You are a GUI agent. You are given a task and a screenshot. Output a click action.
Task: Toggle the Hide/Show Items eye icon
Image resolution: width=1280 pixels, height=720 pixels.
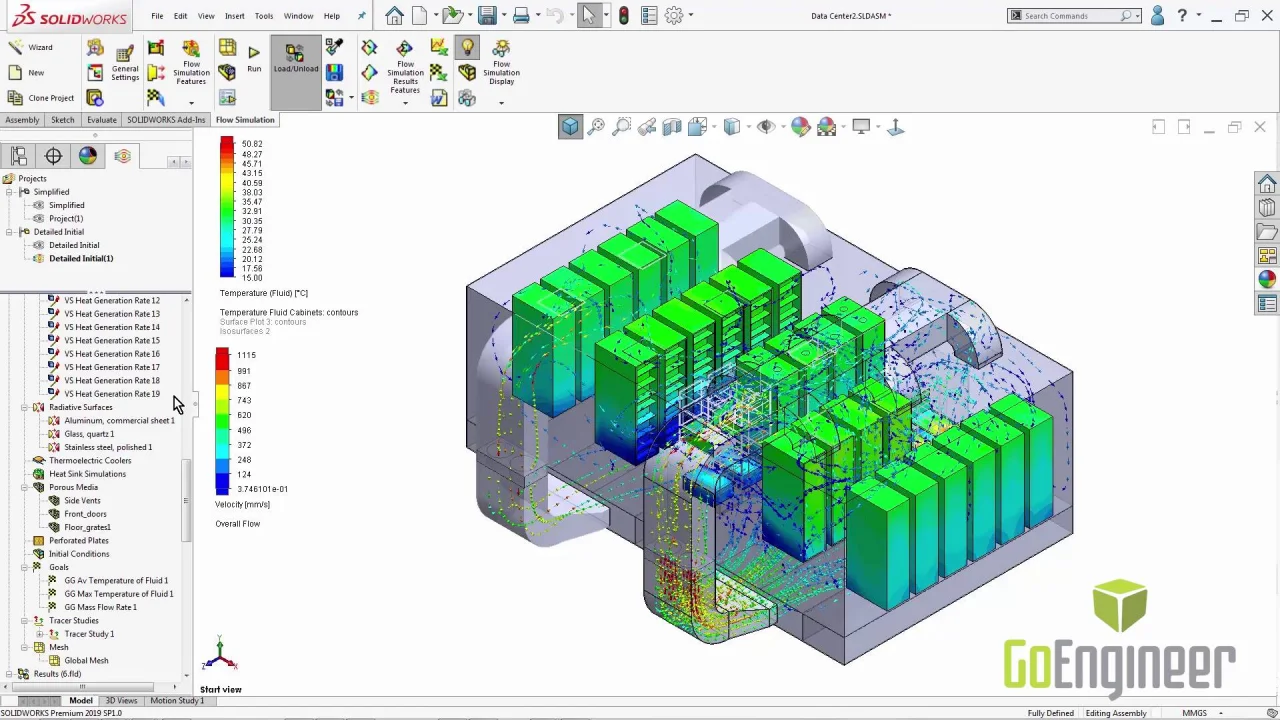pyautogui.click(x=766, y=127)
